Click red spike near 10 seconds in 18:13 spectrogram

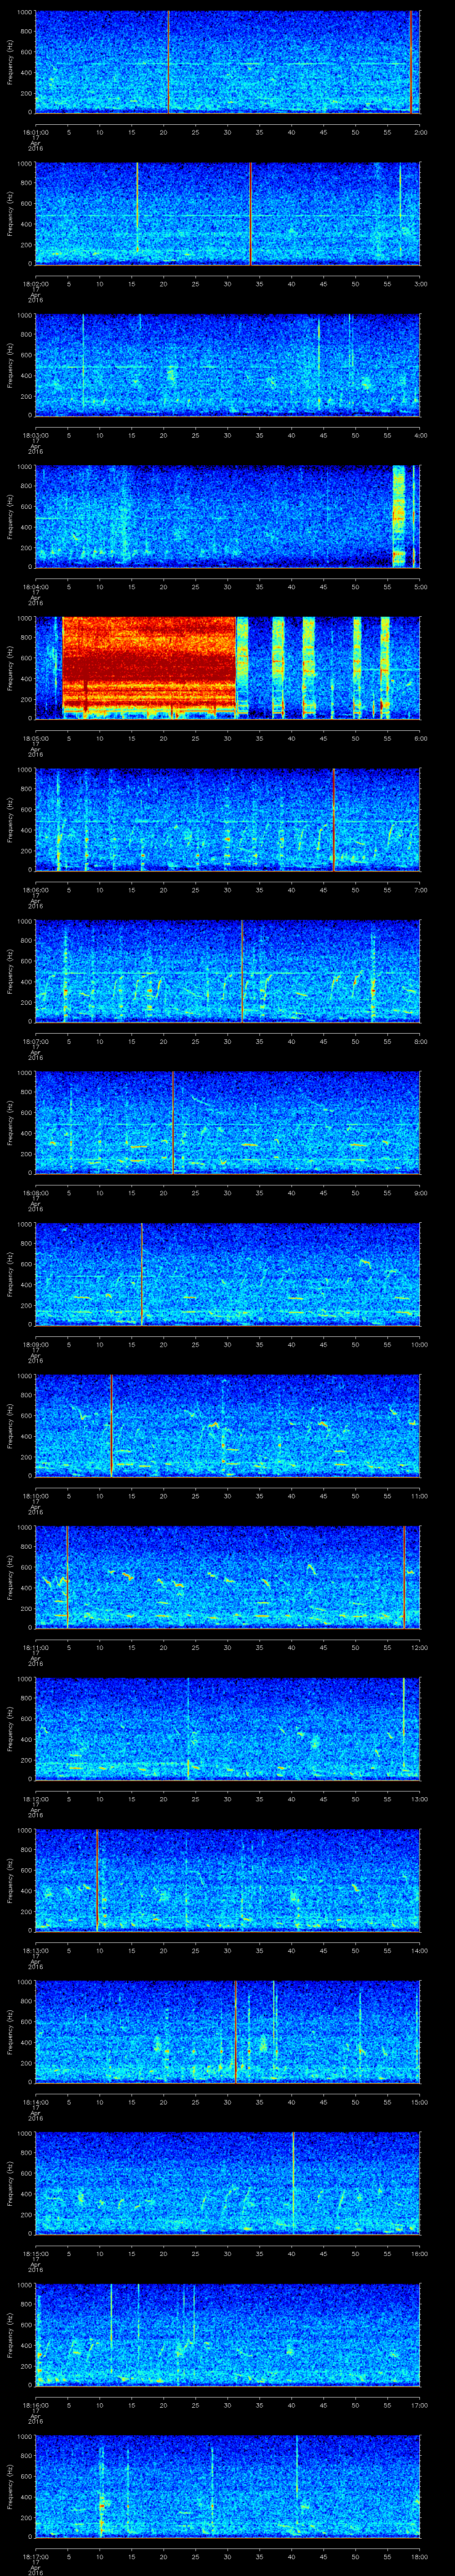point(97,1880)
